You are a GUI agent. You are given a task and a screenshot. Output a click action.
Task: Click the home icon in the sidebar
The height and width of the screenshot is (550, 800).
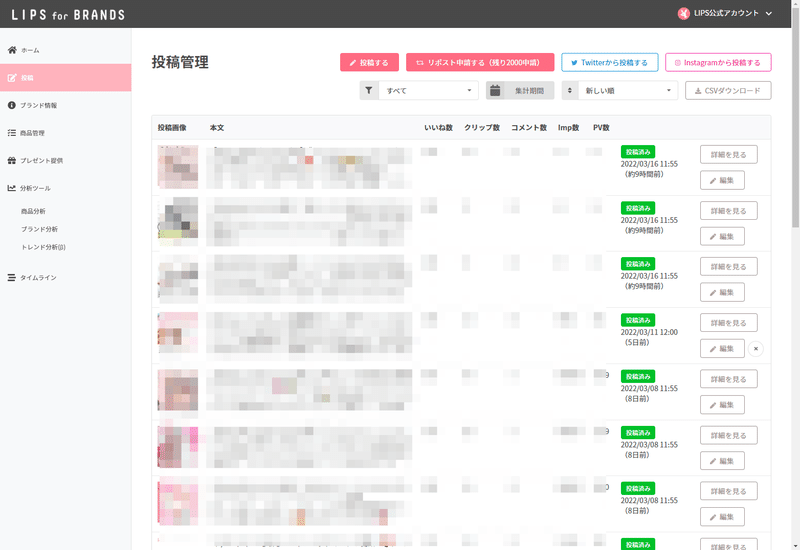(12, 50)
